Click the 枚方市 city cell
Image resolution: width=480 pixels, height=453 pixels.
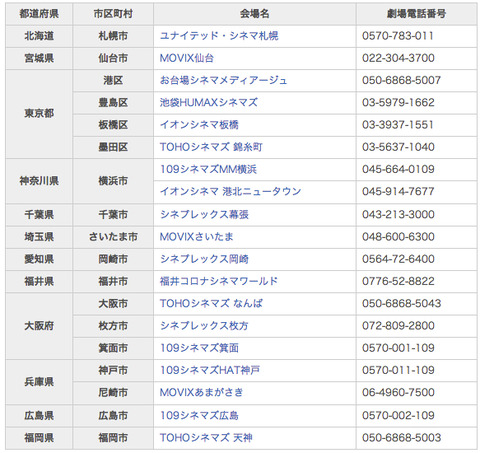113,326
